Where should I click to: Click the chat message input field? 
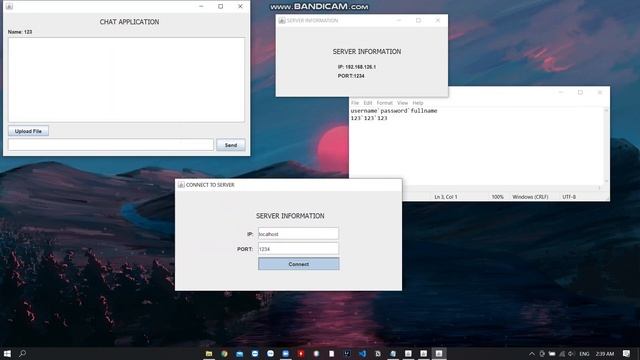(111, 144)
